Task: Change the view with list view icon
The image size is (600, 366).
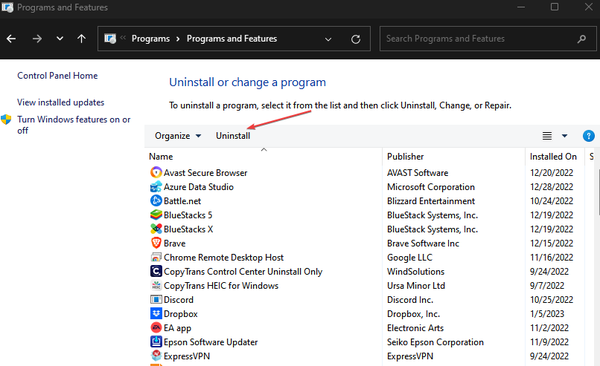Action: pos(547,136)
